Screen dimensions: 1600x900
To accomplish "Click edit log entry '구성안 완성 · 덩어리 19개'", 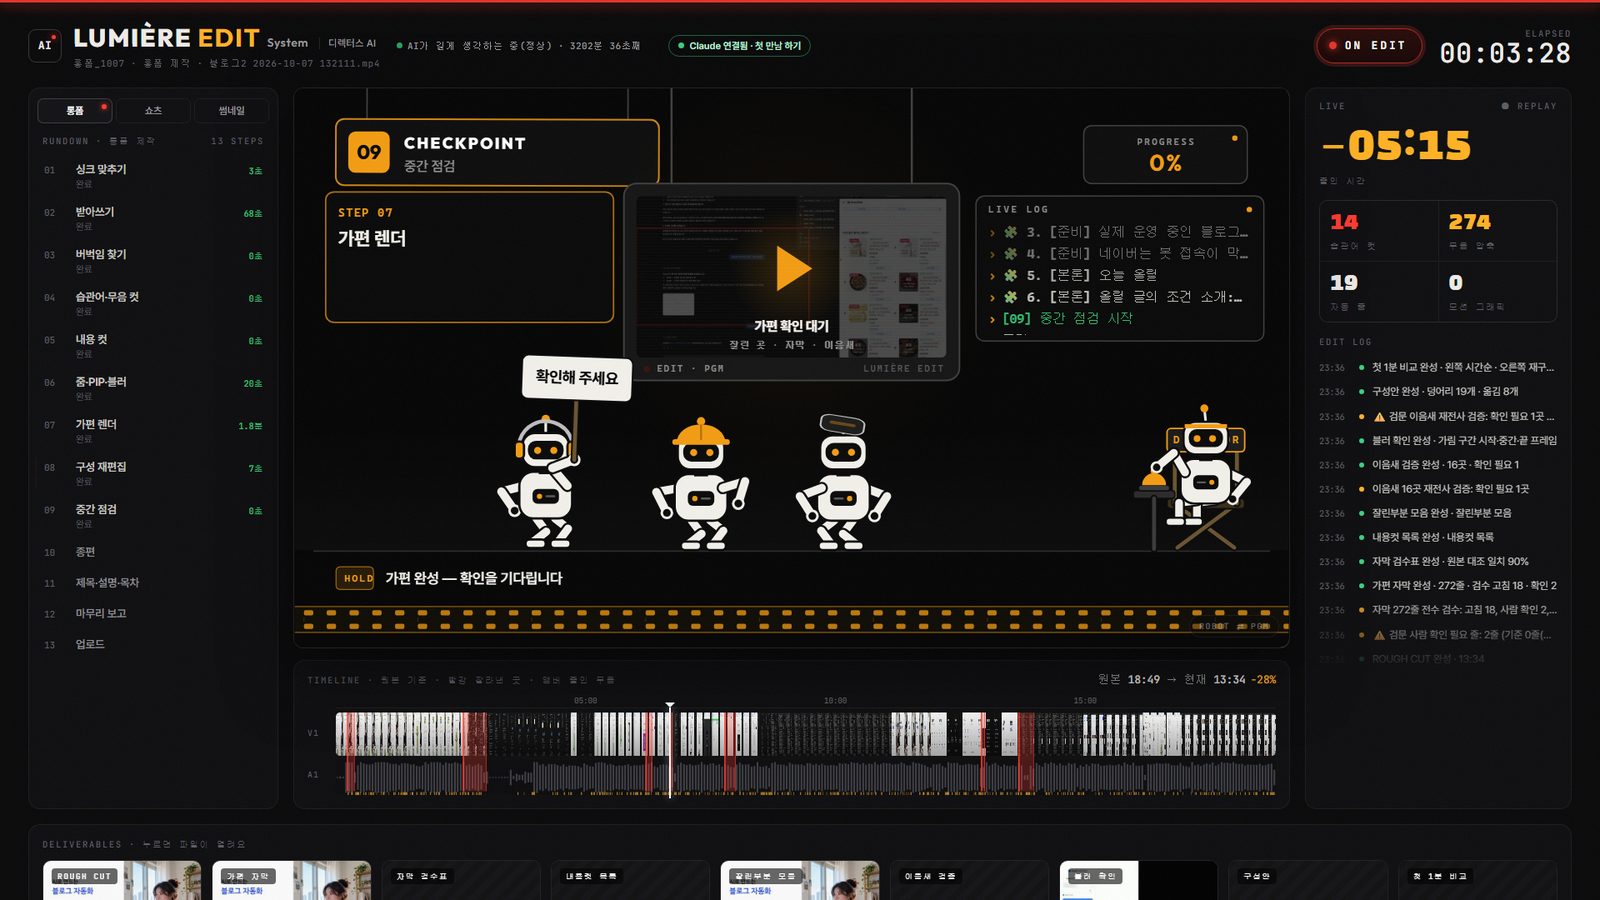I will tap(1438, 392).
